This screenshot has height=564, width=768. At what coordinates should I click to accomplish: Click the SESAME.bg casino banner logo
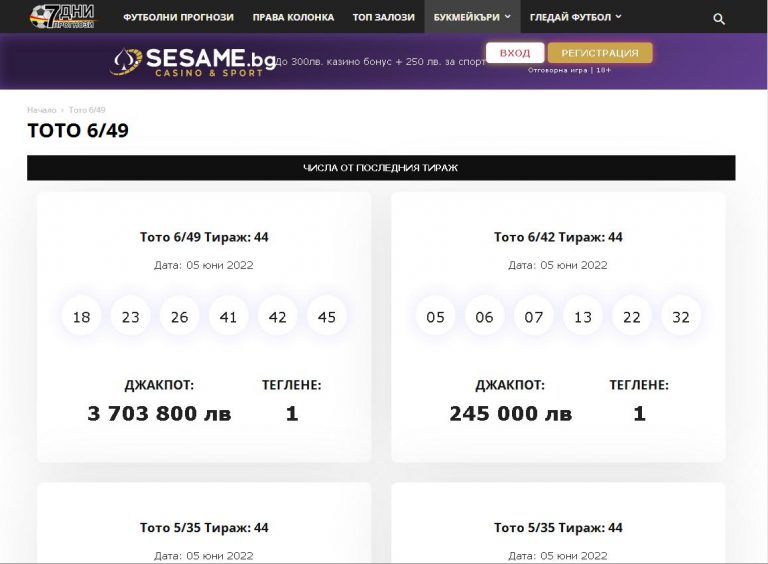(194, 62)
